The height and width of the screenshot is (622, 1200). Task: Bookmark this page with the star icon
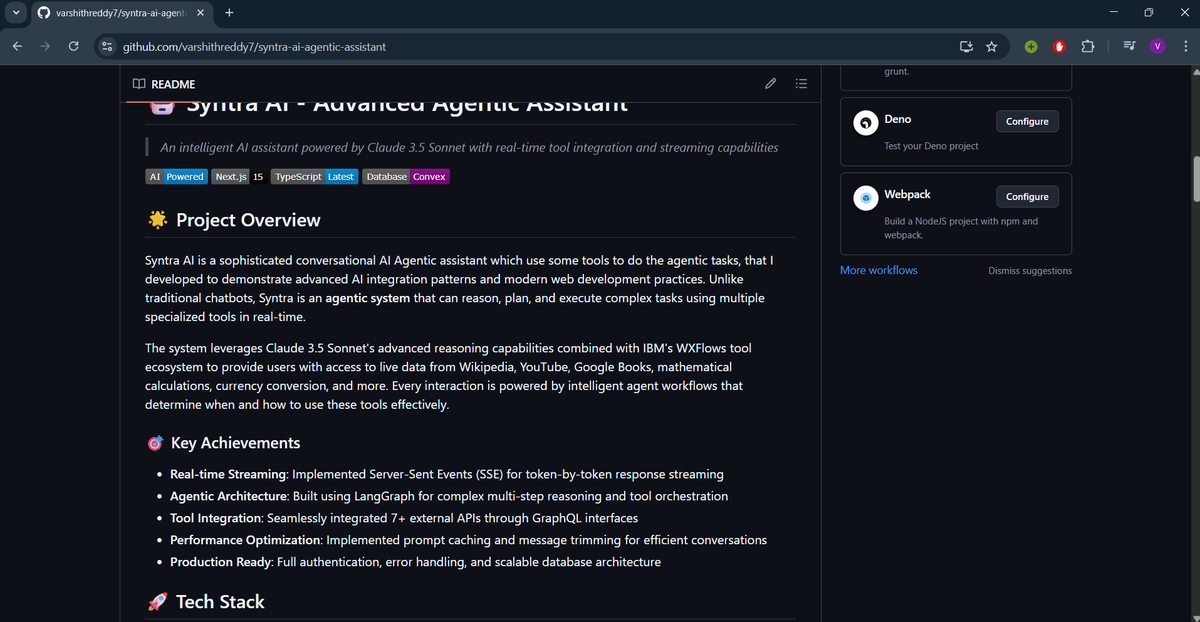pos(991,46)
